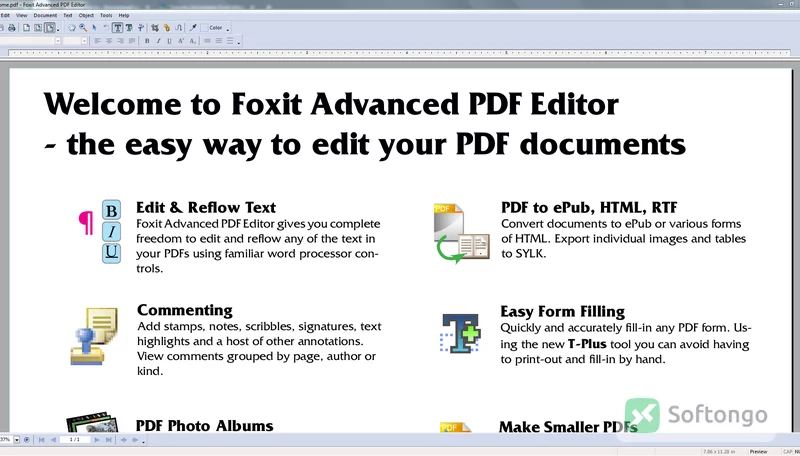Viewport: 800px width, 456px height.
Task: Select the Zoom magnifier tool
Action: [x=83, y=28]
